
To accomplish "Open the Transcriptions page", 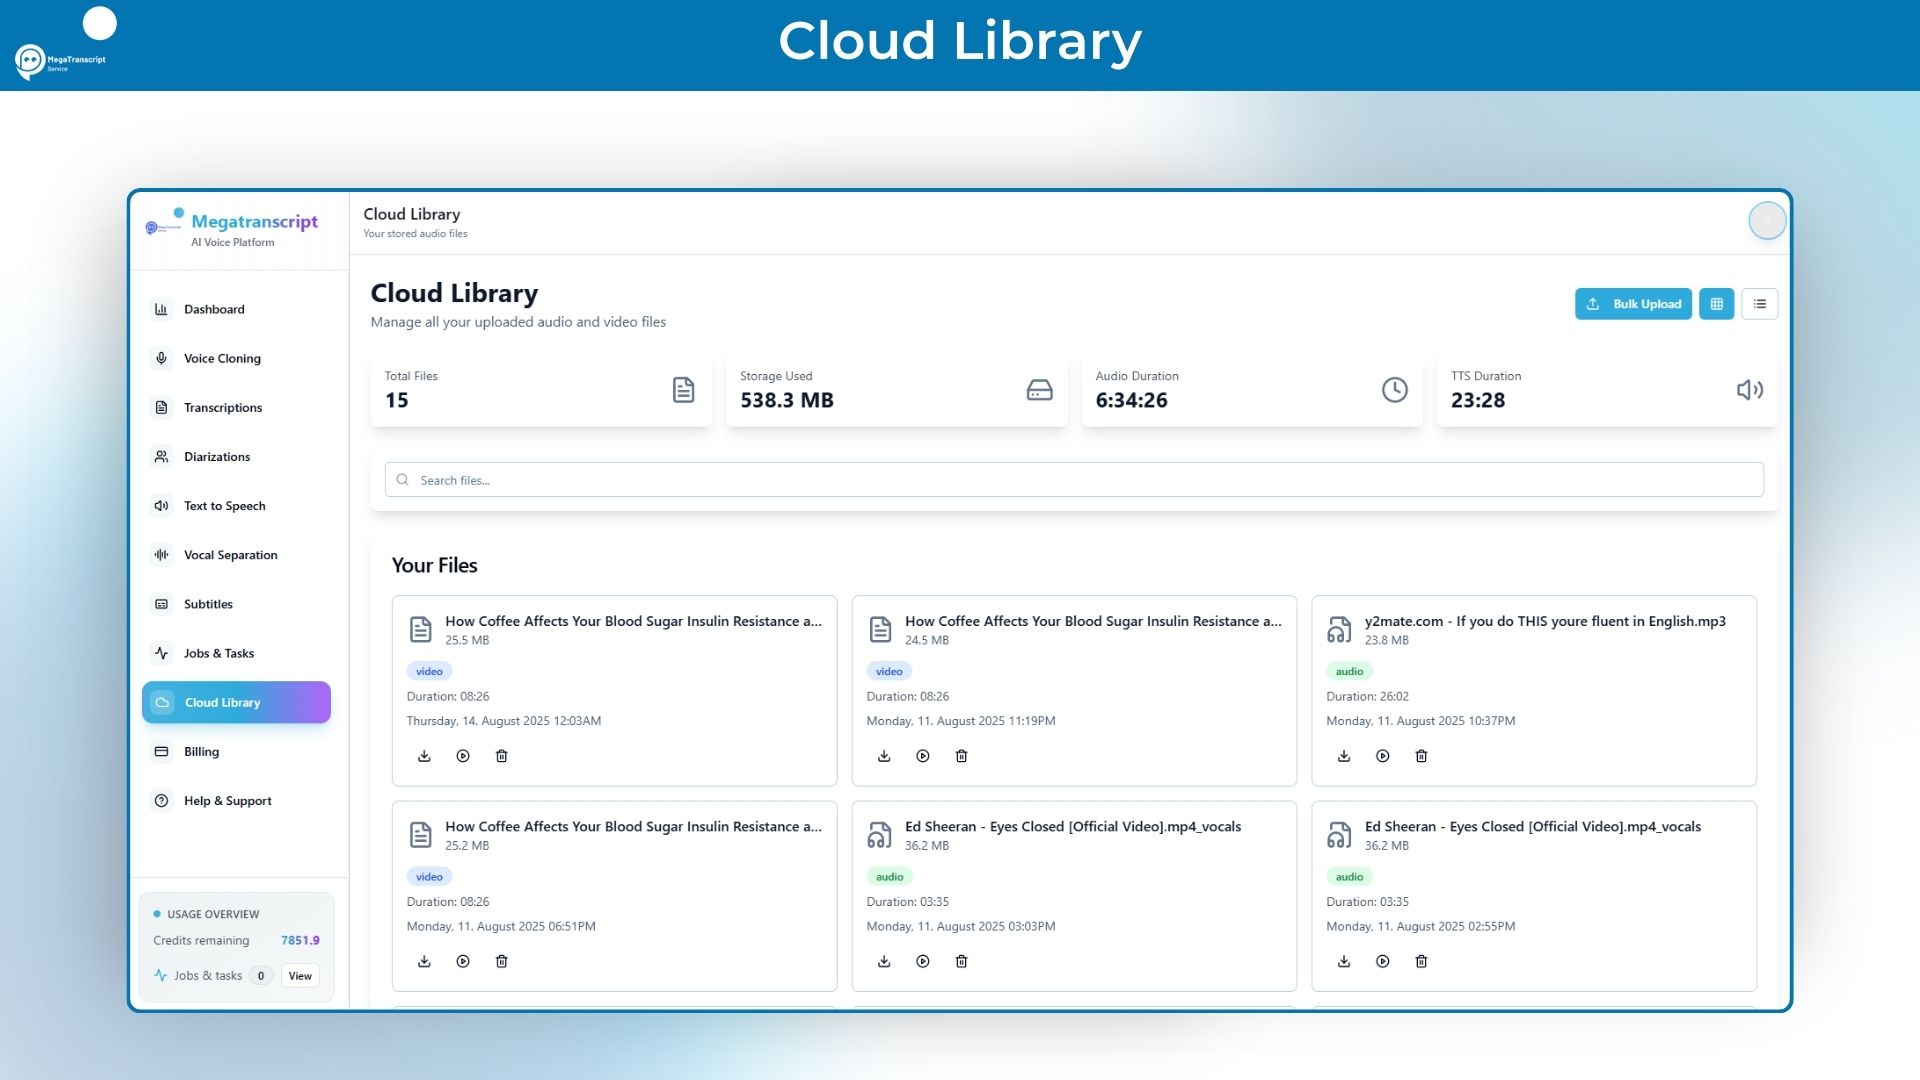I will click(x=222, y=407).
